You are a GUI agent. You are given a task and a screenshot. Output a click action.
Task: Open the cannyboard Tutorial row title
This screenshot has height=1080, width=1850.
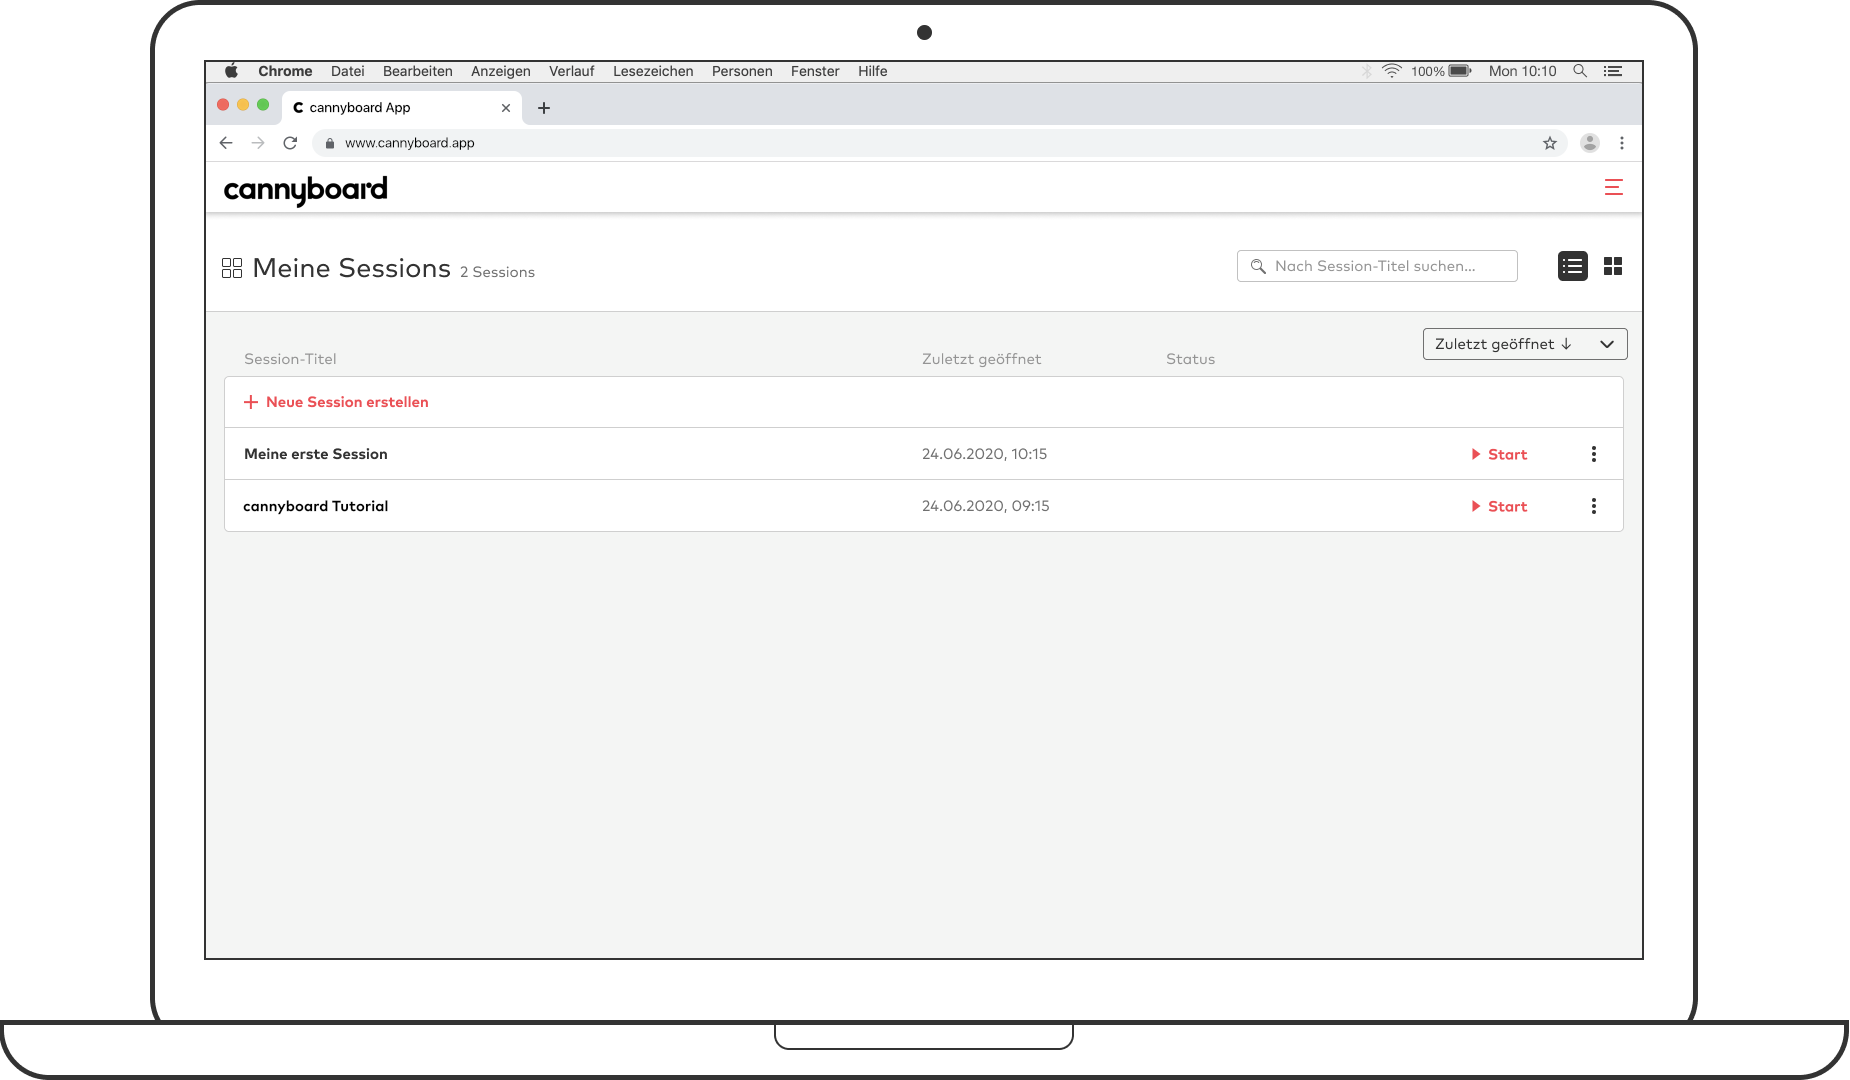click(x=316, y=506)
